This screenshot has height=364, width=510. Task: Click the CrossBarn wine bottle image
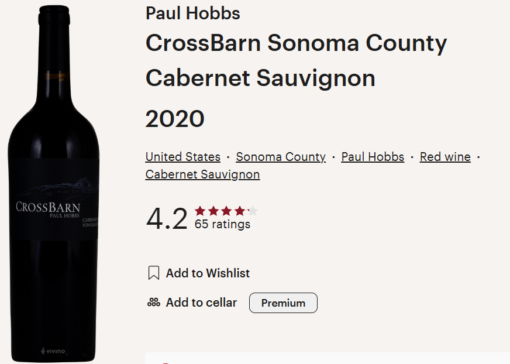pos(53,183)
